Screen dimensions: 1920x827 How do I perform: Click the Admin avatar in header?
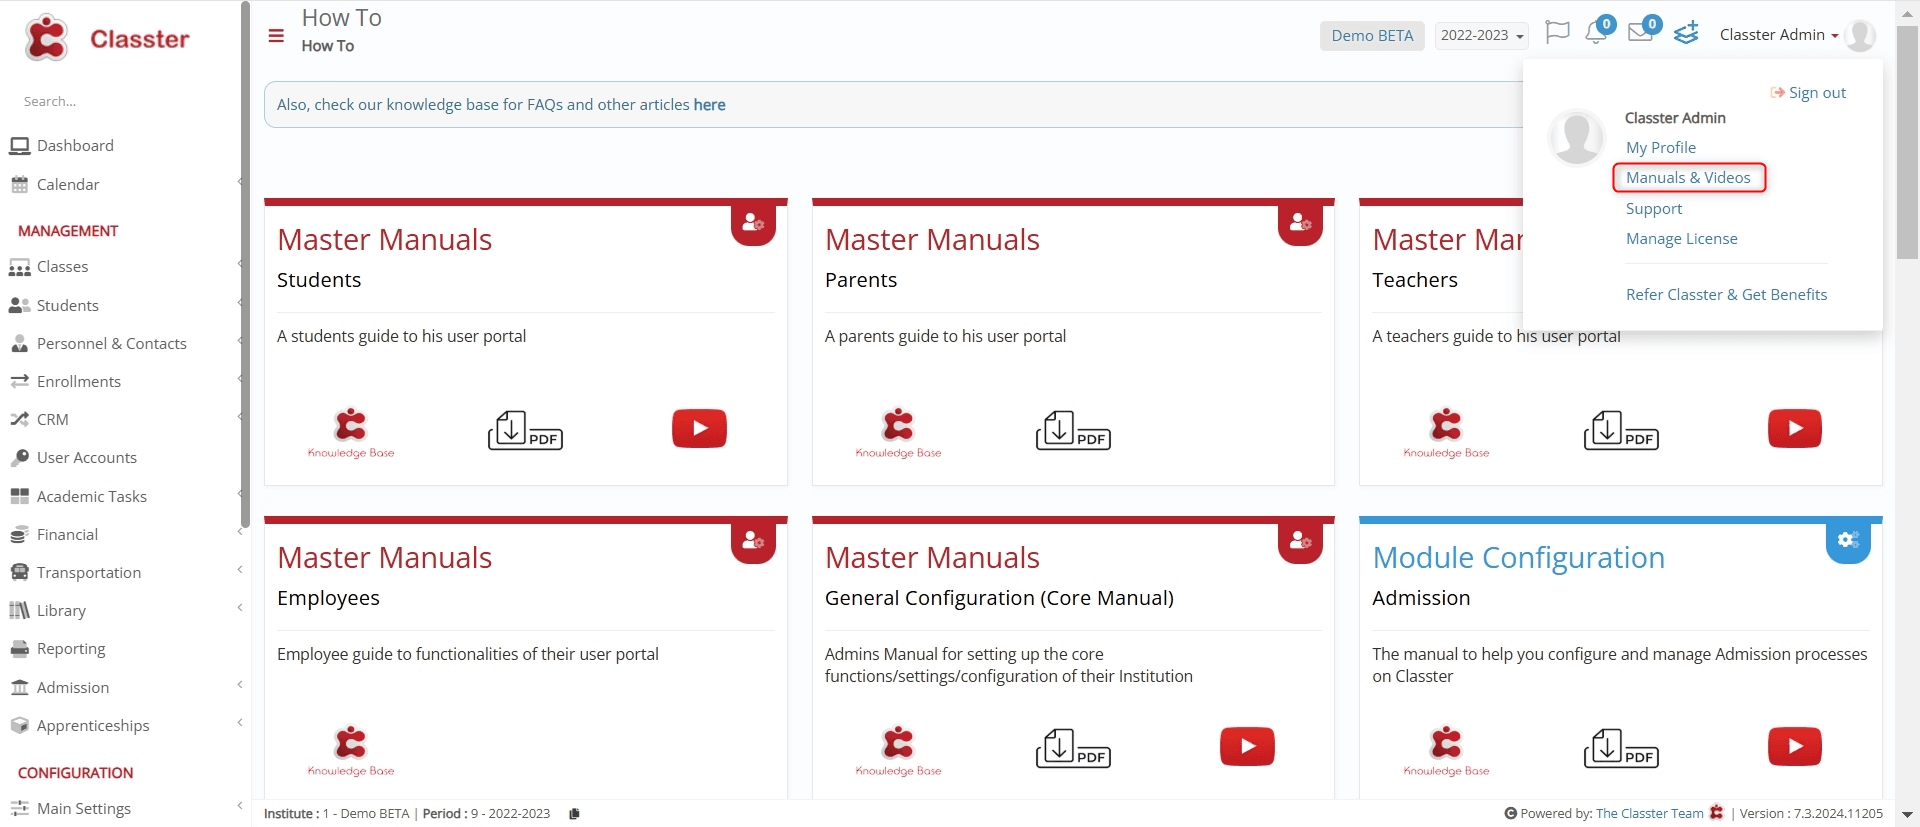[1860, 35]
